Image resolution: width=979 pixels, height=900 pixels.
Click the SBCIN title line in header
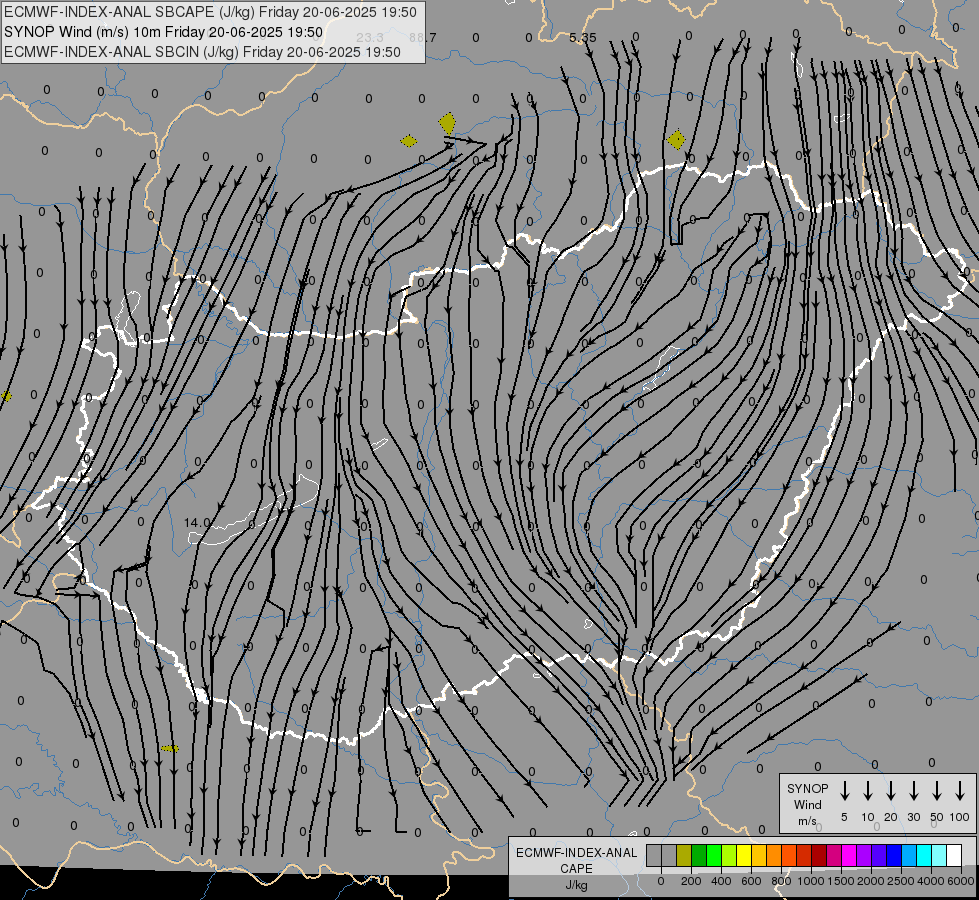point(202,52)
